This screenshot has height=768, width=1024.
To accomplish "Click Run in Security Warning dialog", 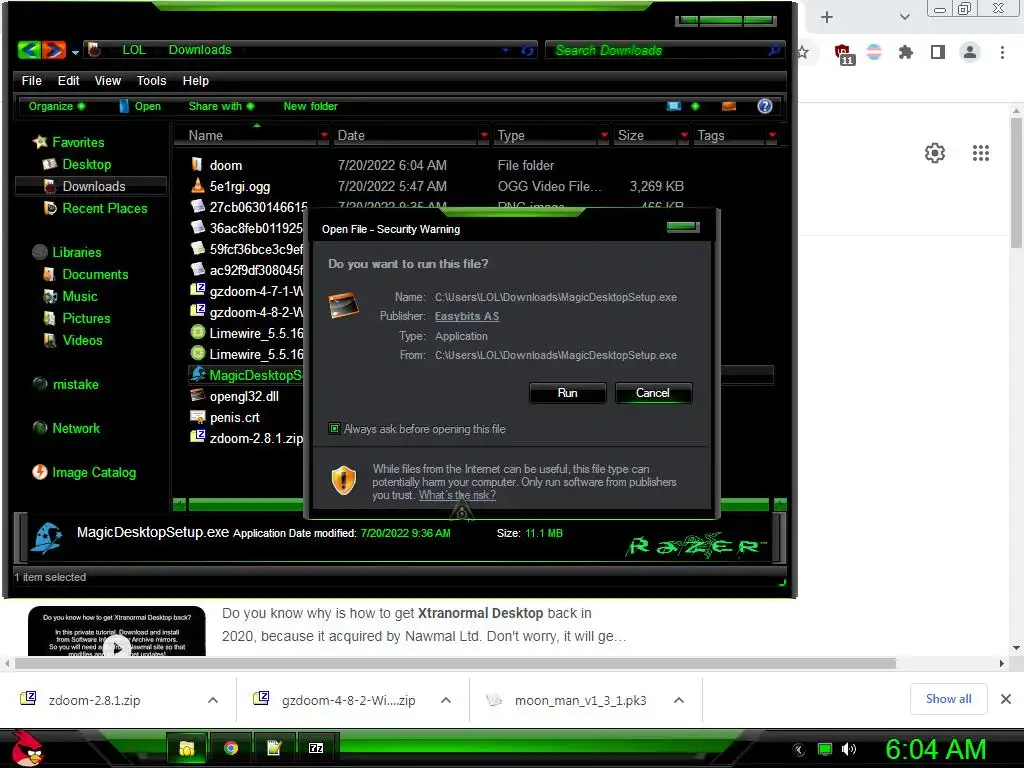I will (568, 393).
